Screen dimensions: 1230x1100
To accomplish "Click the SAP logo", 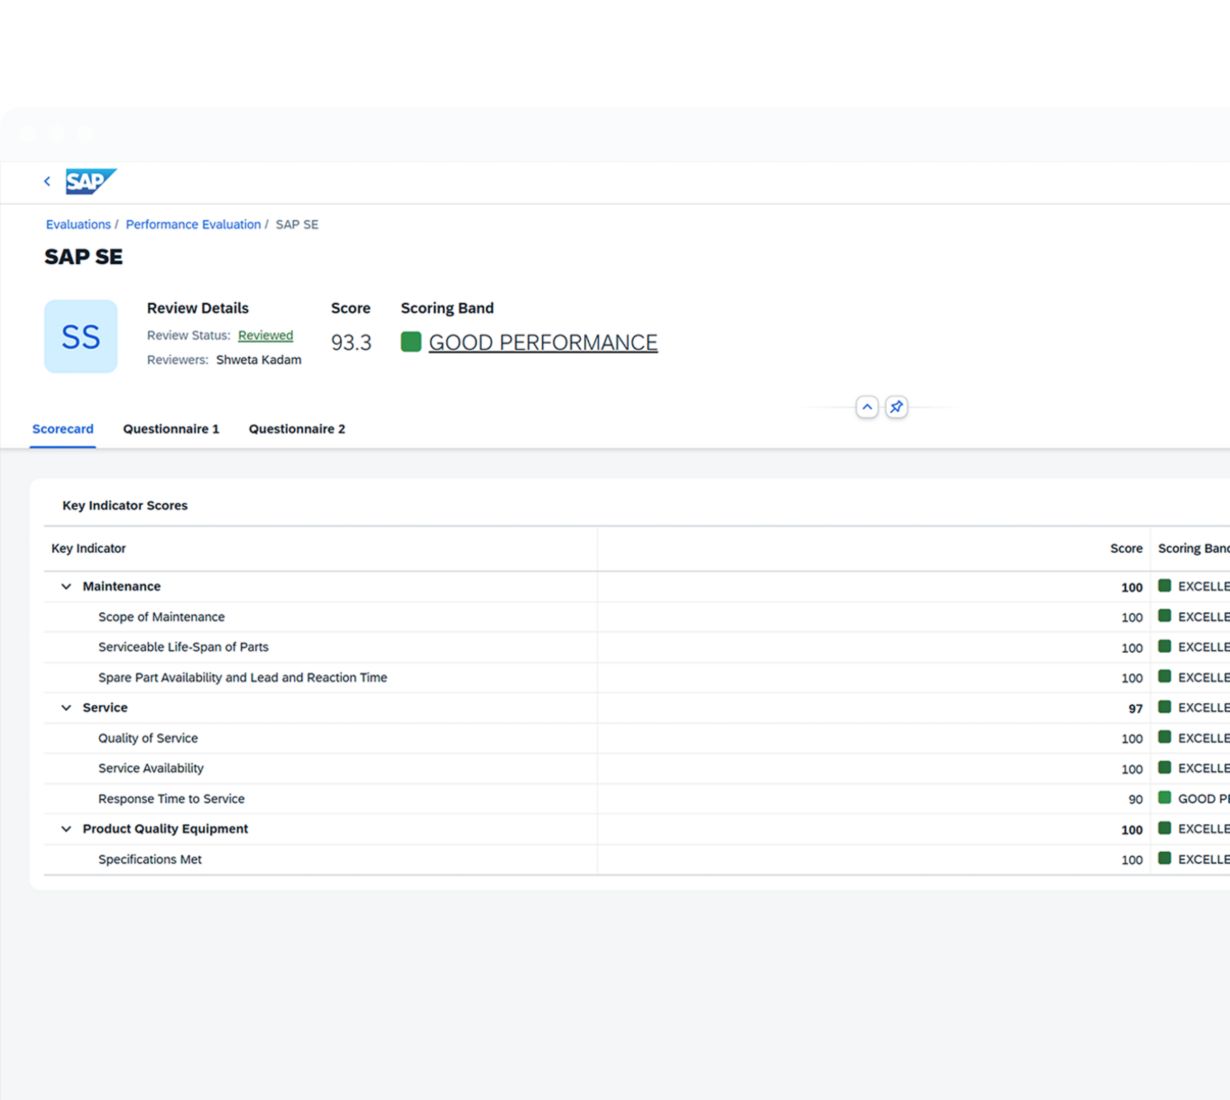I will coord(90,181).
